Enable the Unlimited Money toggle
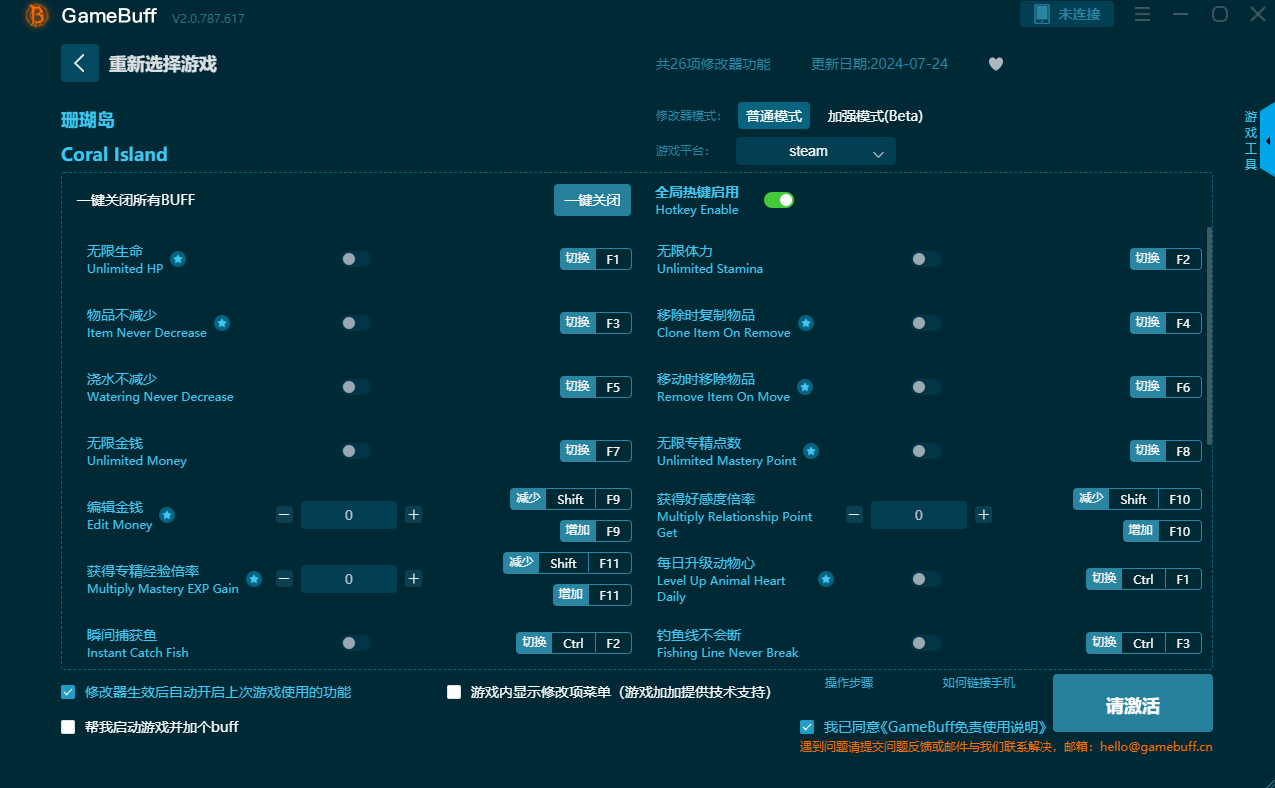The height and width of the screenshot is (788, 1275). [x=355, y=451]
